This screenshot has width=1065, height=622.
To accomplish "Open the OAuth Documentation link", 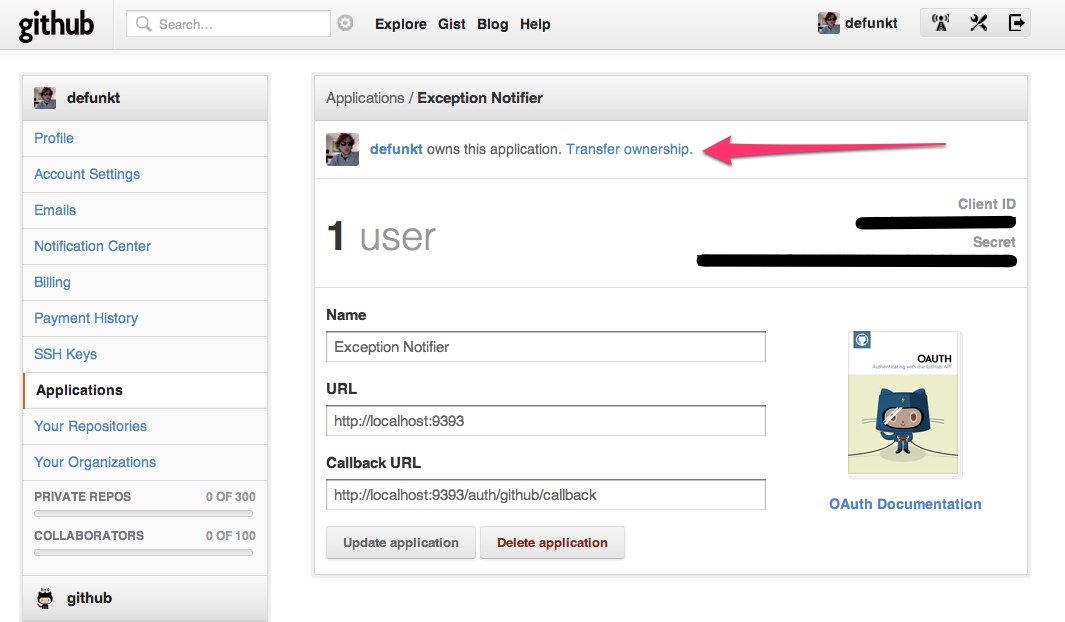I will coord(905,504).
